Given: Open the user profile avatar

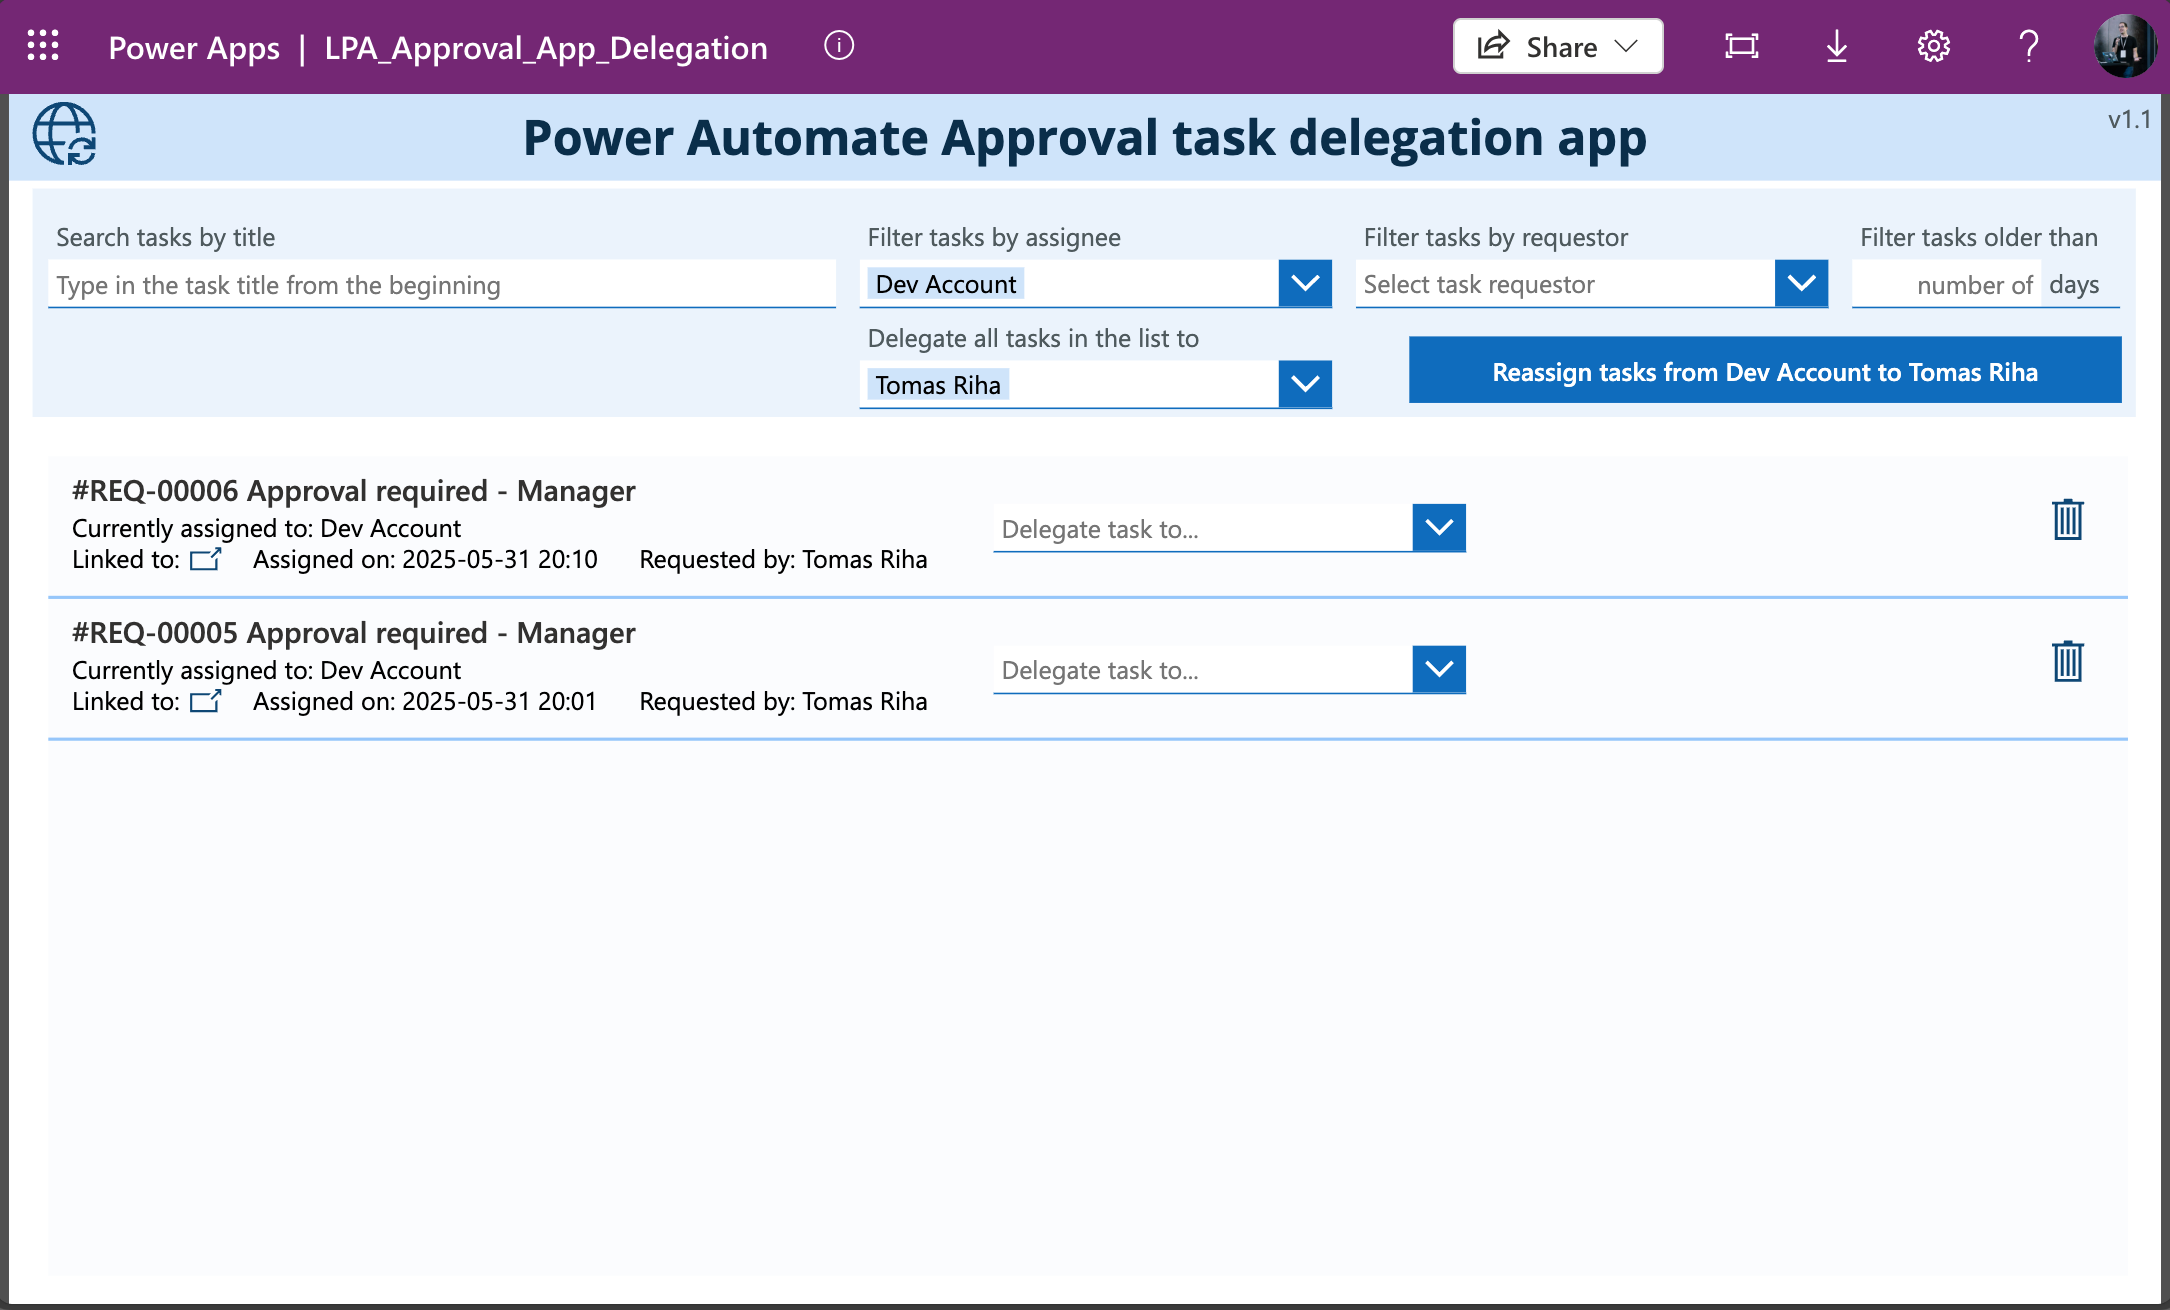Looking at the screenshot, I should tap(2124, 46).
